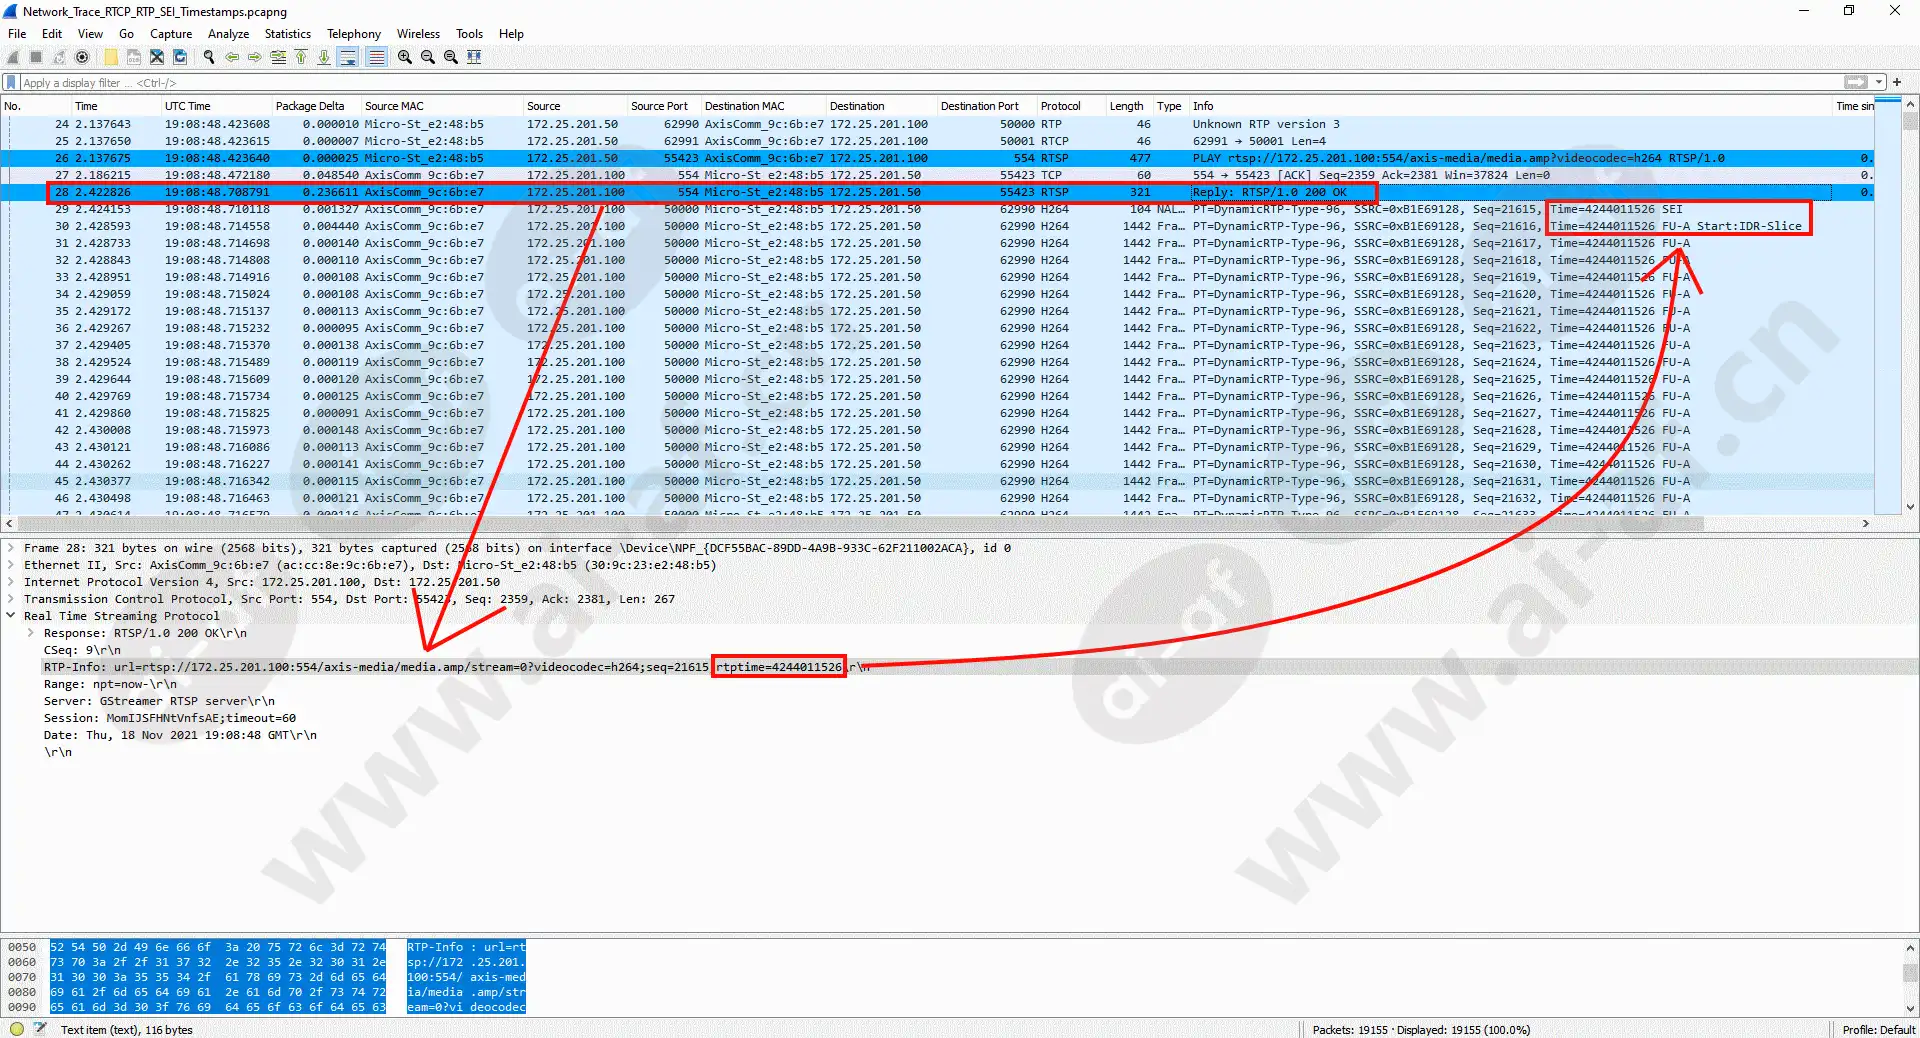
Task: Go forward in packet history arrow
Action: click(x=255, y=57)
